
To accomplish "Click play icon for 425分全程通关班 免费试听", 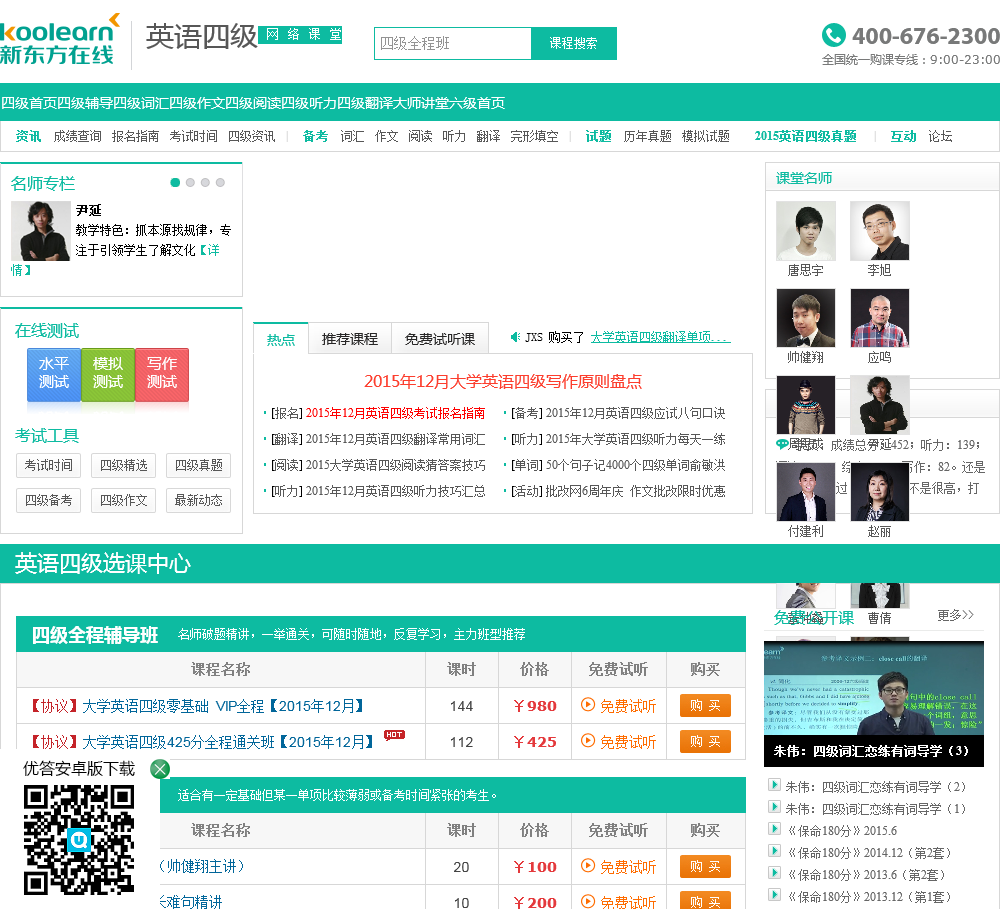I will tap(588, 741).
